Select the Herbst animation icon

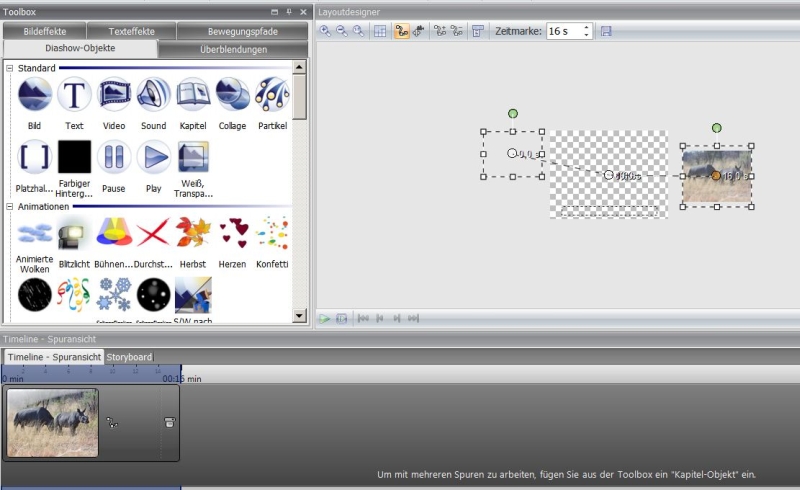pyautogui.click(x=193, y=234)
